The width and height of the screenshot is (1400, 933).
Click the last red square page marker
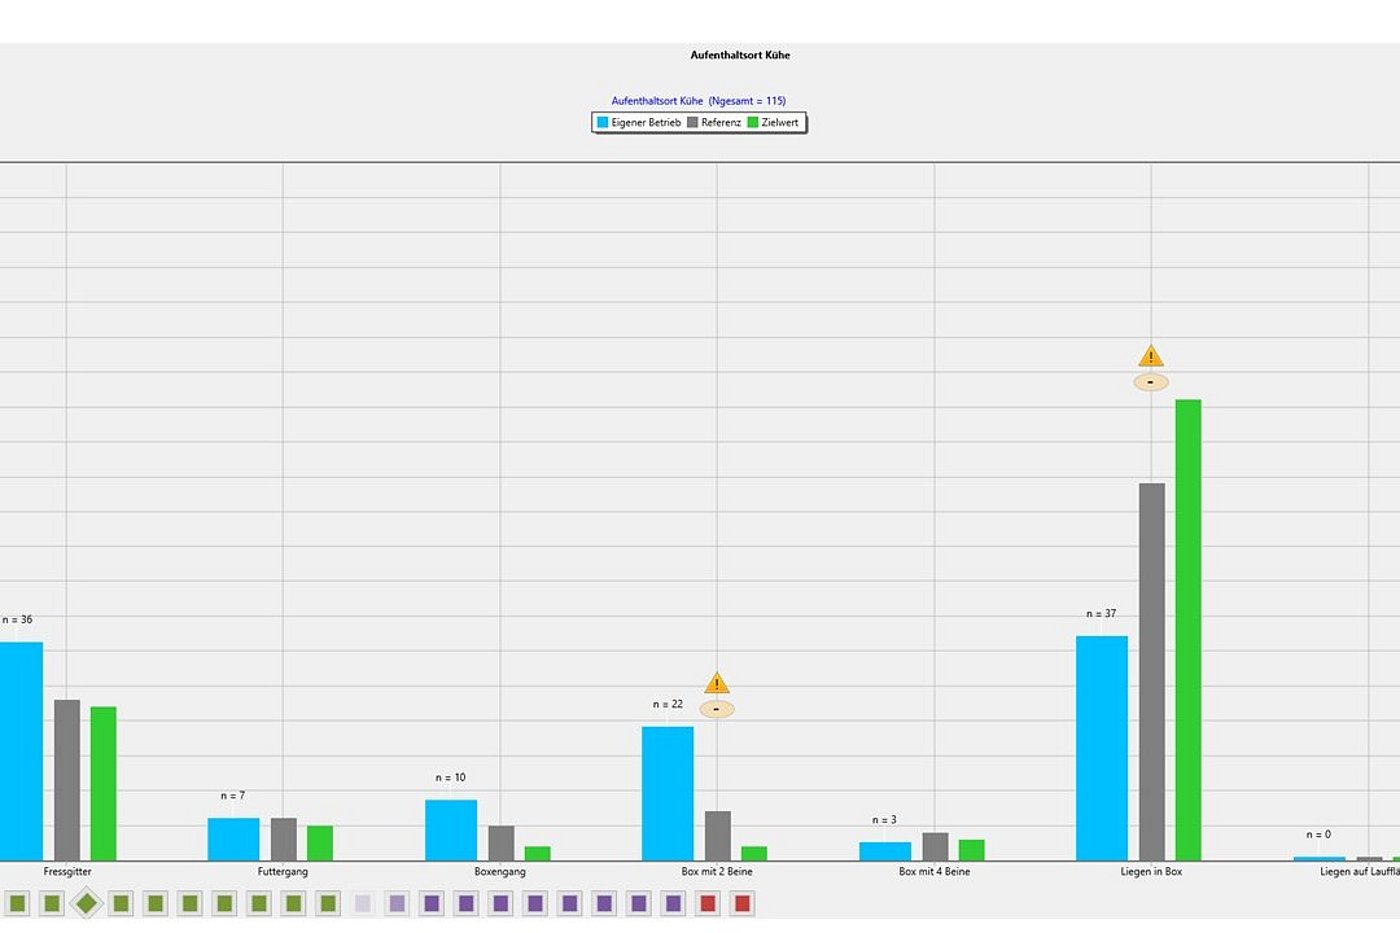[x=742, y=904]
